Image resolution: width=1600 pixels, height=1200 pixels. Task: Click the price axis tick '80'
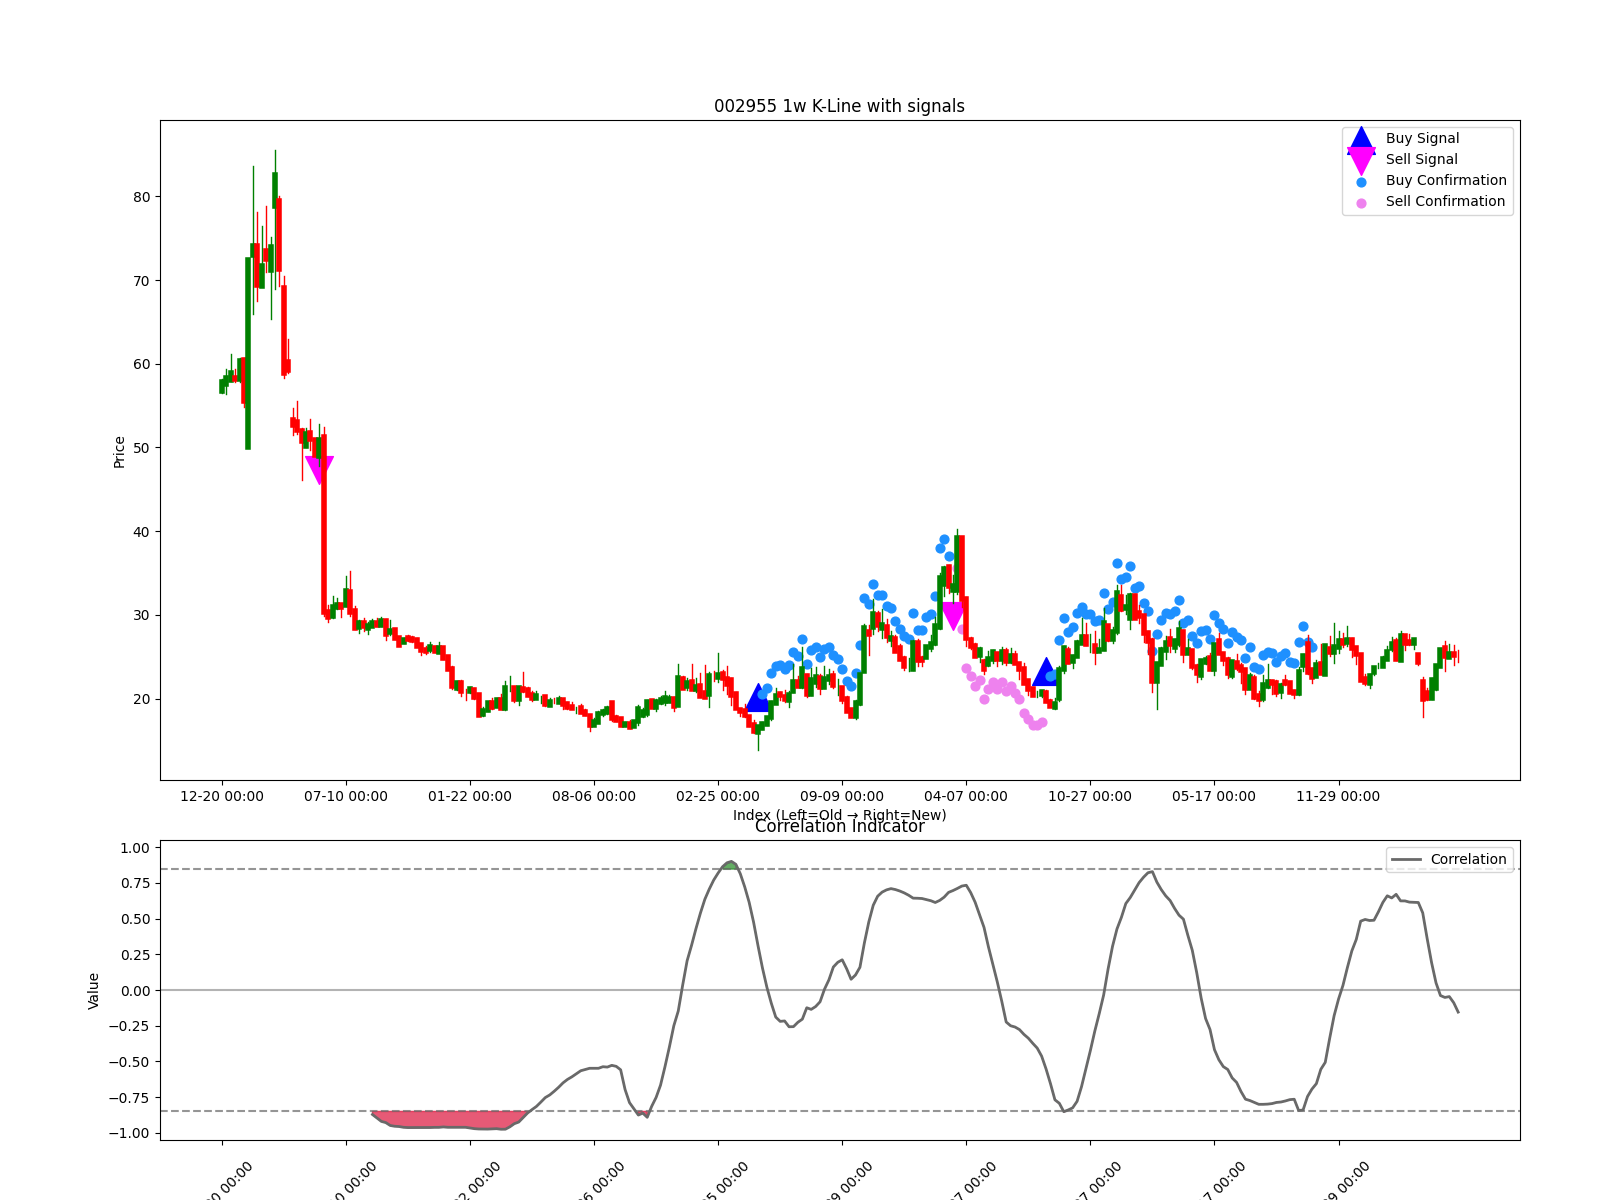tap(141, 197)
